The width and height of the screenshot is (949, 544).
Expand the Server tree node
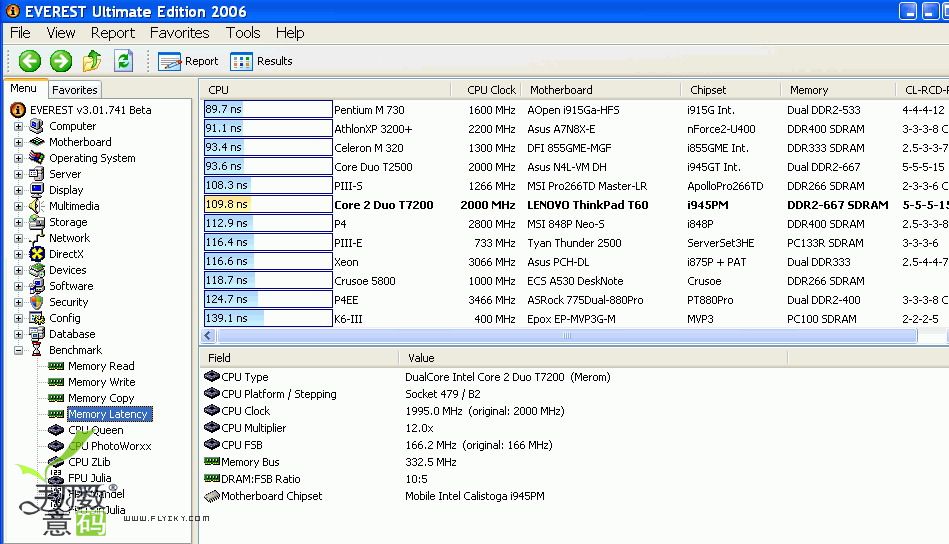point(18,174)
